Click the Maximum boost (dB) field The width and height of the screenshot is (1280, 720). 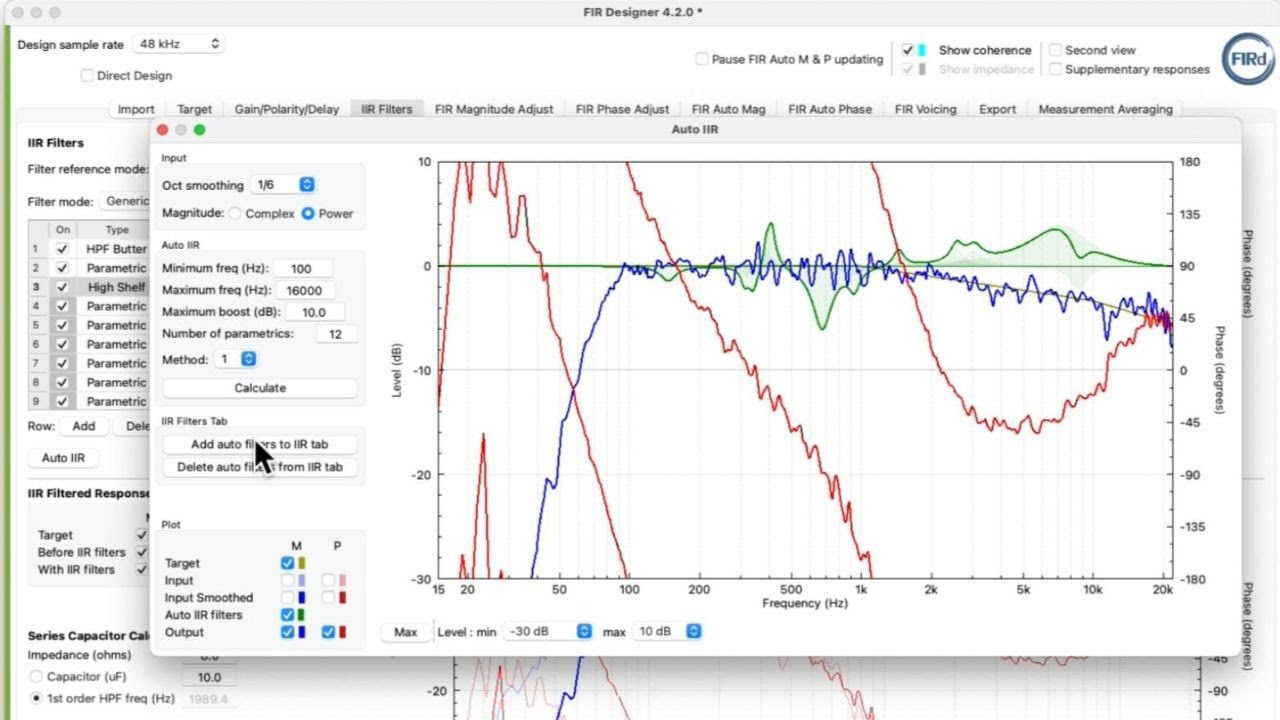click(x=314, y=312)
